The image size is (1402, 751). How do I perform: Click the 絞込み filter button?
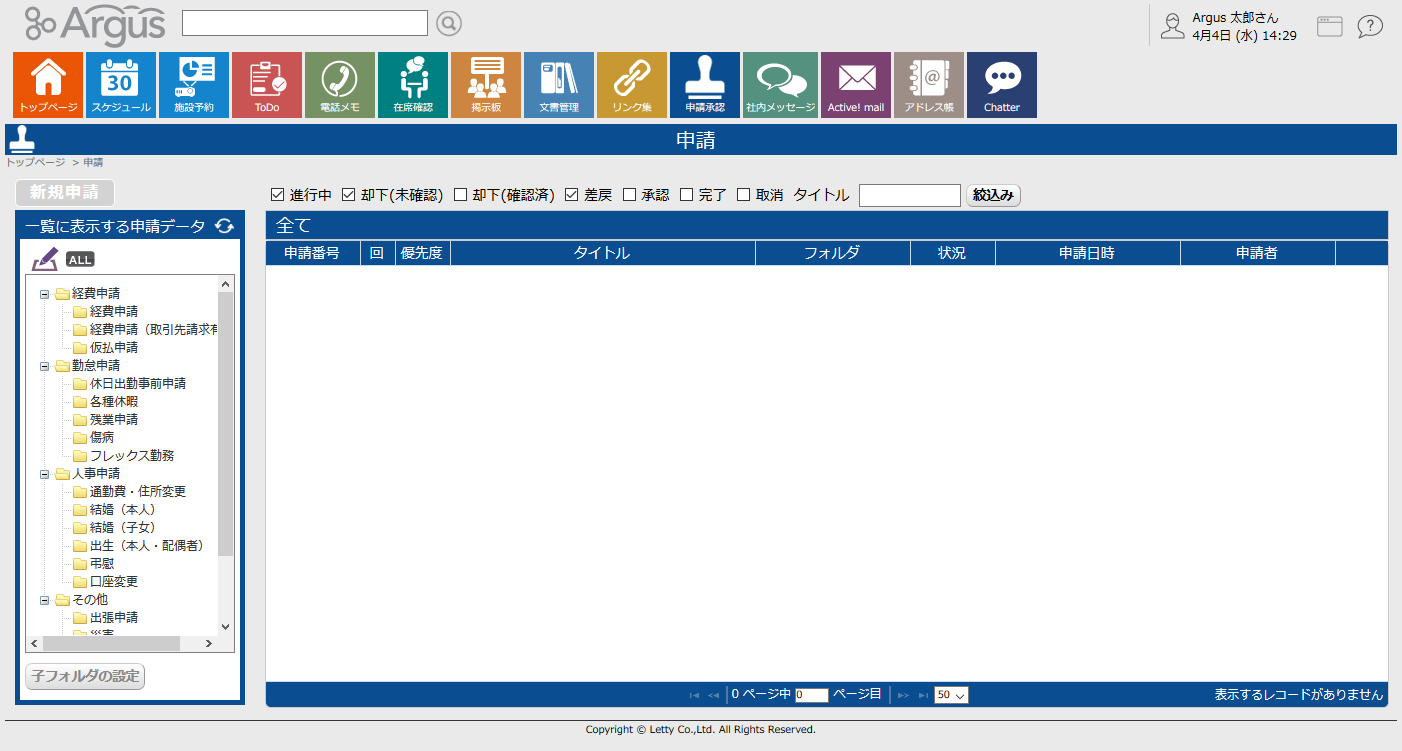click(993, 195)
